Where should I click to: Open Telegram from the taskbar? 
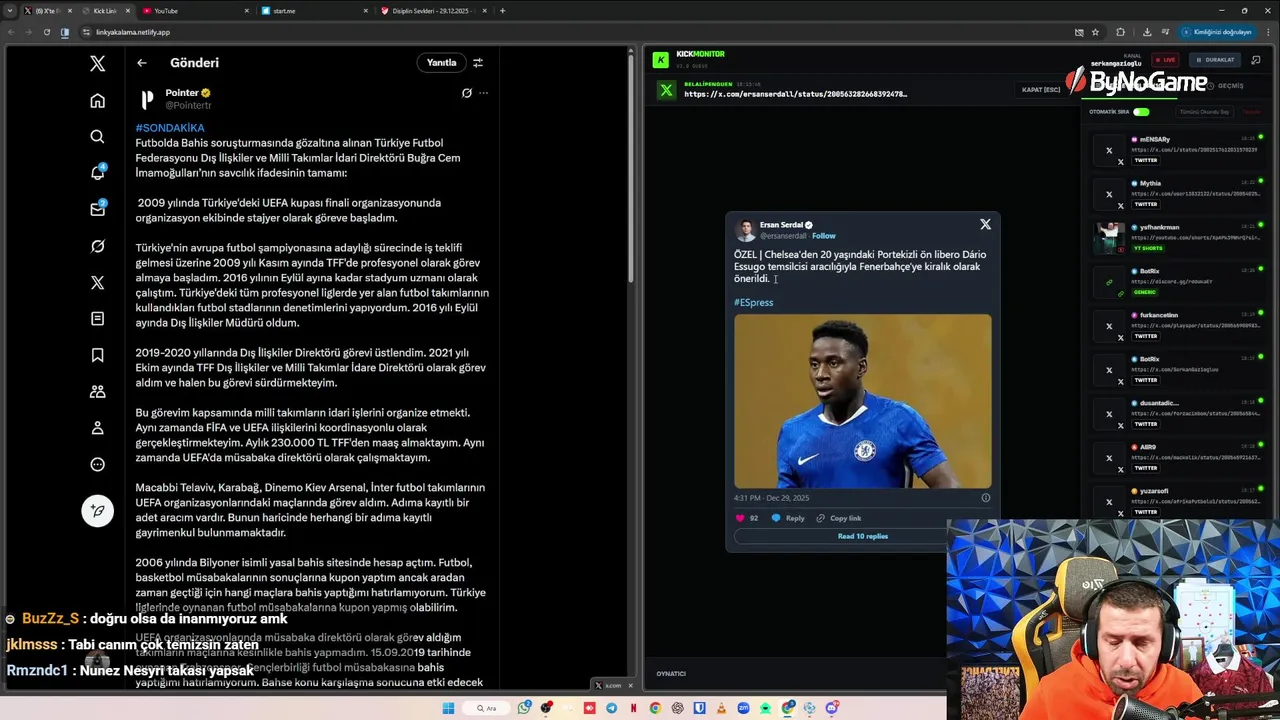click(611, 708)
